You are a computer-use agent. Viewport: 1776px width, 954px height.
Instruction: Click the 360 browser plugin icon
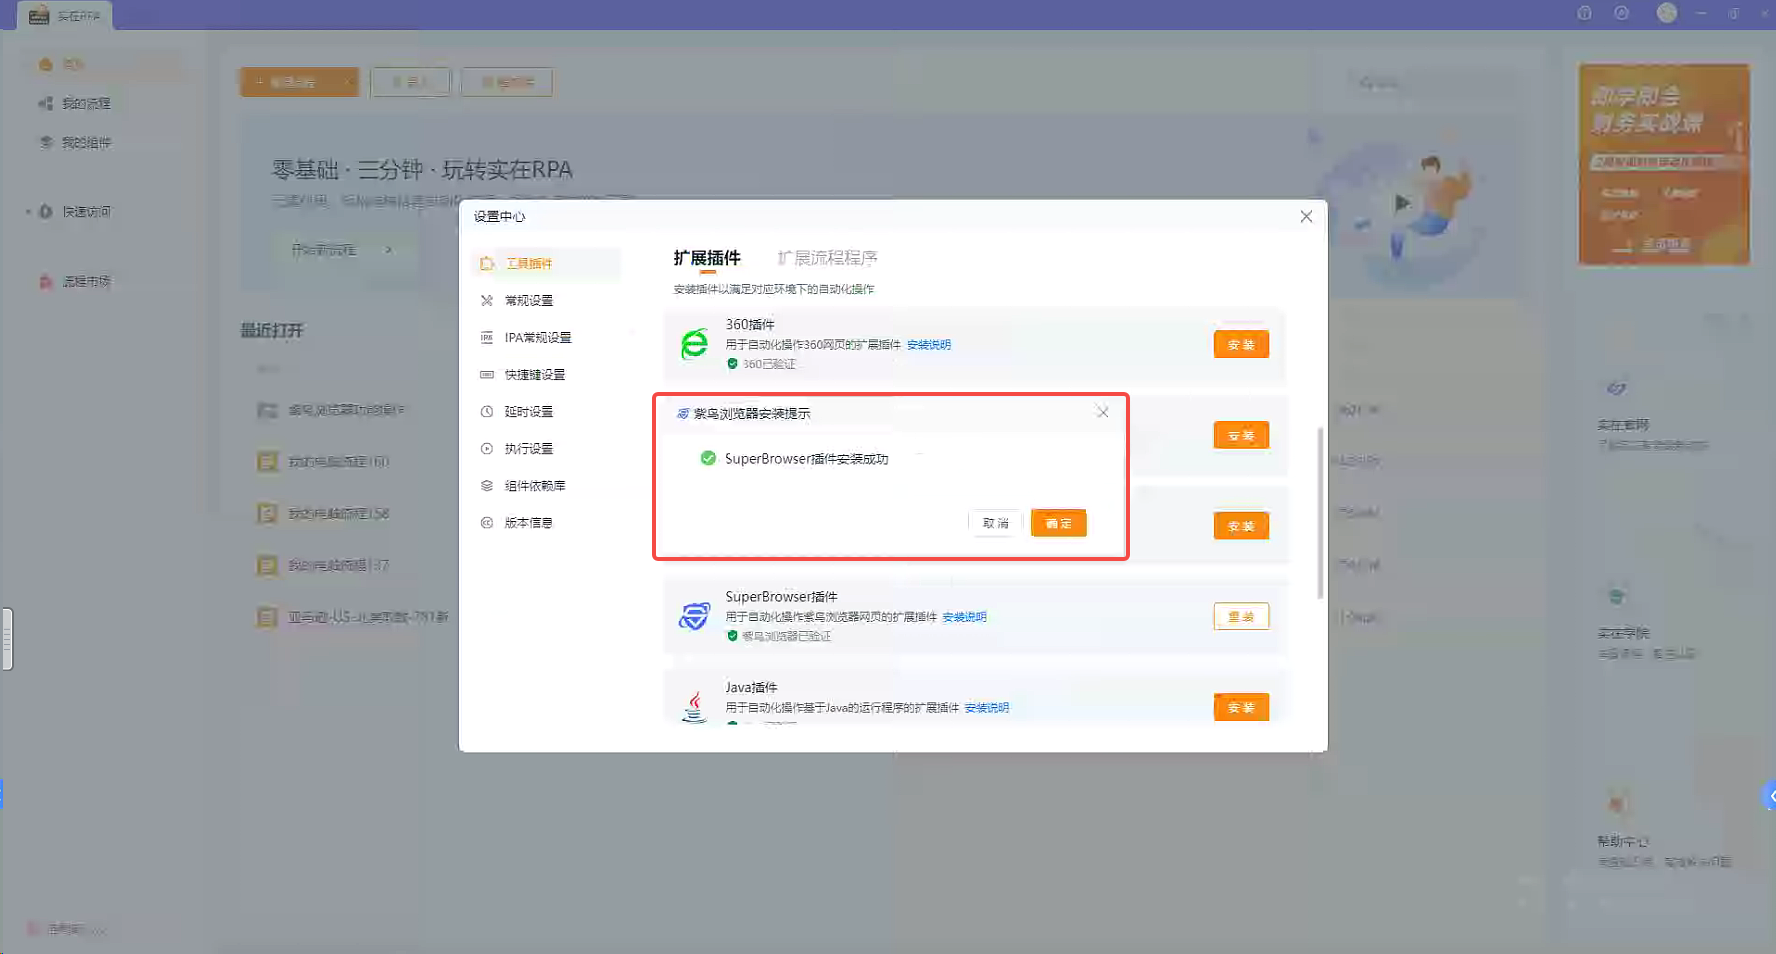pyautogui.click(x=694, y=344)
